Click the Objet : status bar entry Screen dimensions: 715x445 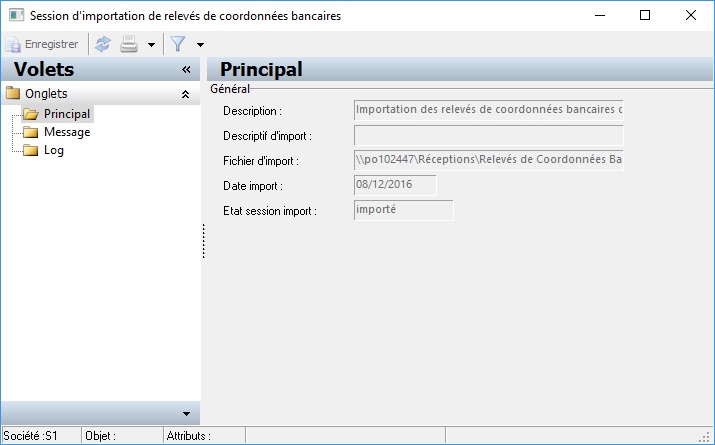coord(101,436)
